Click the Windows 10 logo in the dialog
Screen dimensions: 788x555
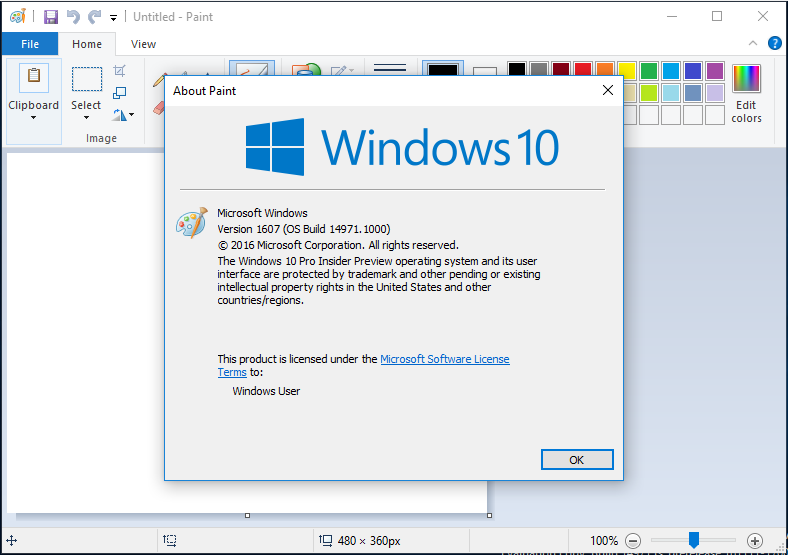[402, 147]
